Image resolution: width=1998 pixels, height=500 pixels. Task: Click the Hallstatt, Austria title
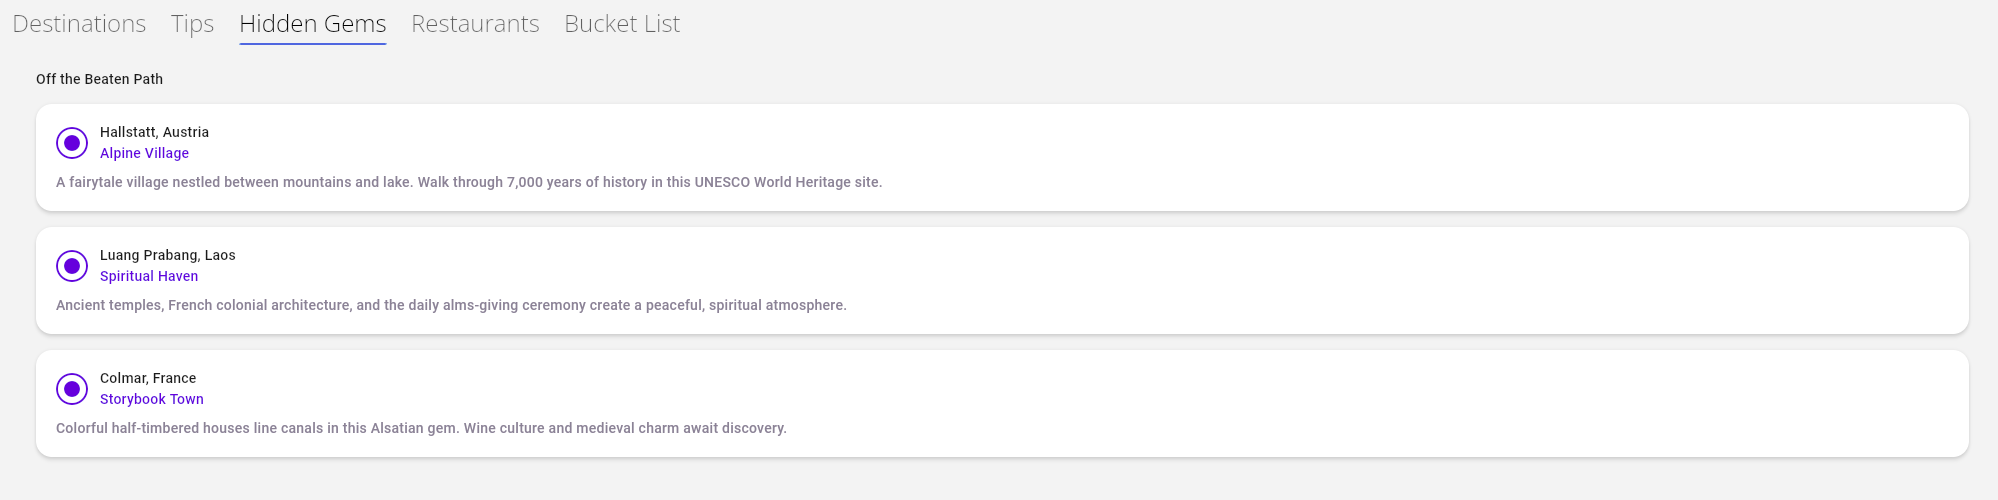coord(154,132)
